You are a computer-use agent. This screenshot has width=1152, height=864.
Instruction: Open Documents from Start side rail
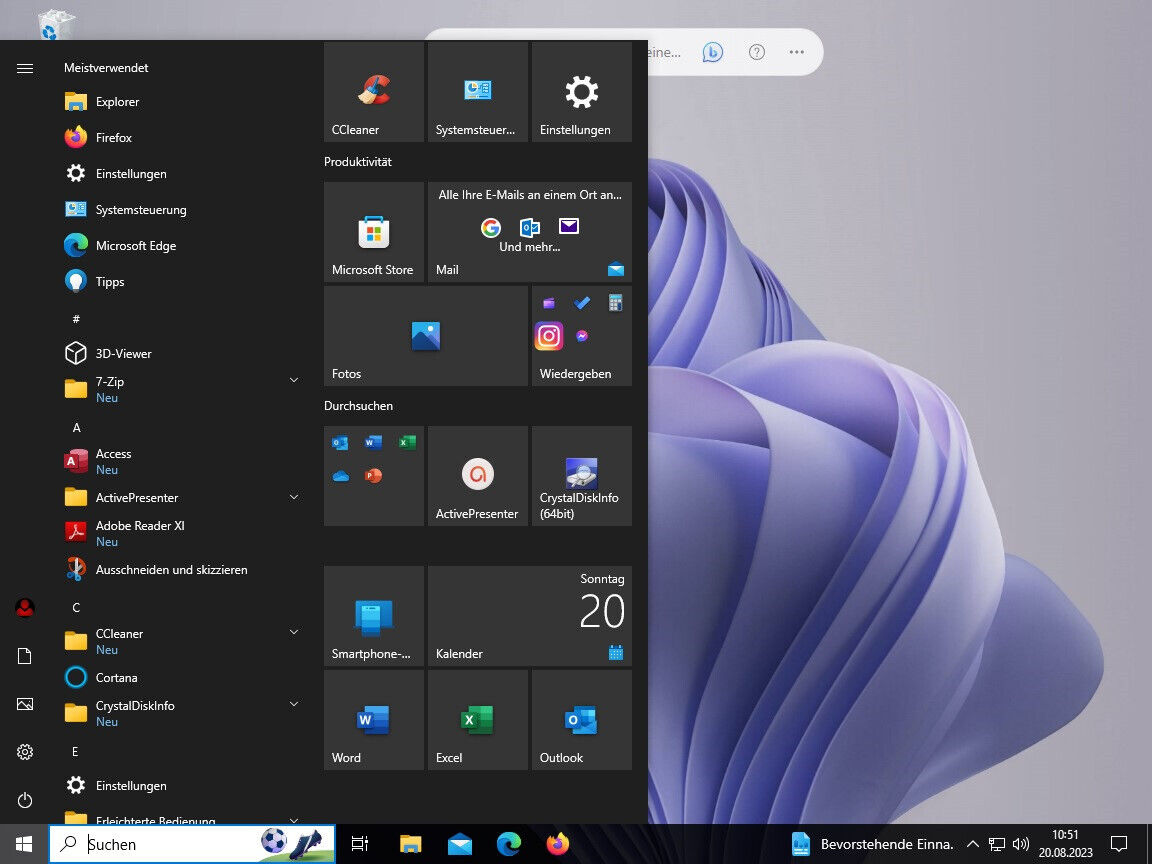[25, 656]
